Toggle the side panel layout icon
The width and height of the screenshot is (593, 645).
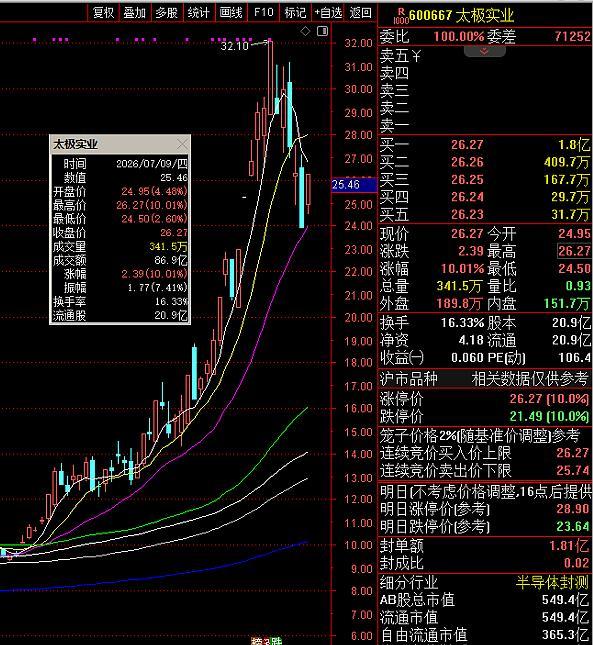pos(323,31)
